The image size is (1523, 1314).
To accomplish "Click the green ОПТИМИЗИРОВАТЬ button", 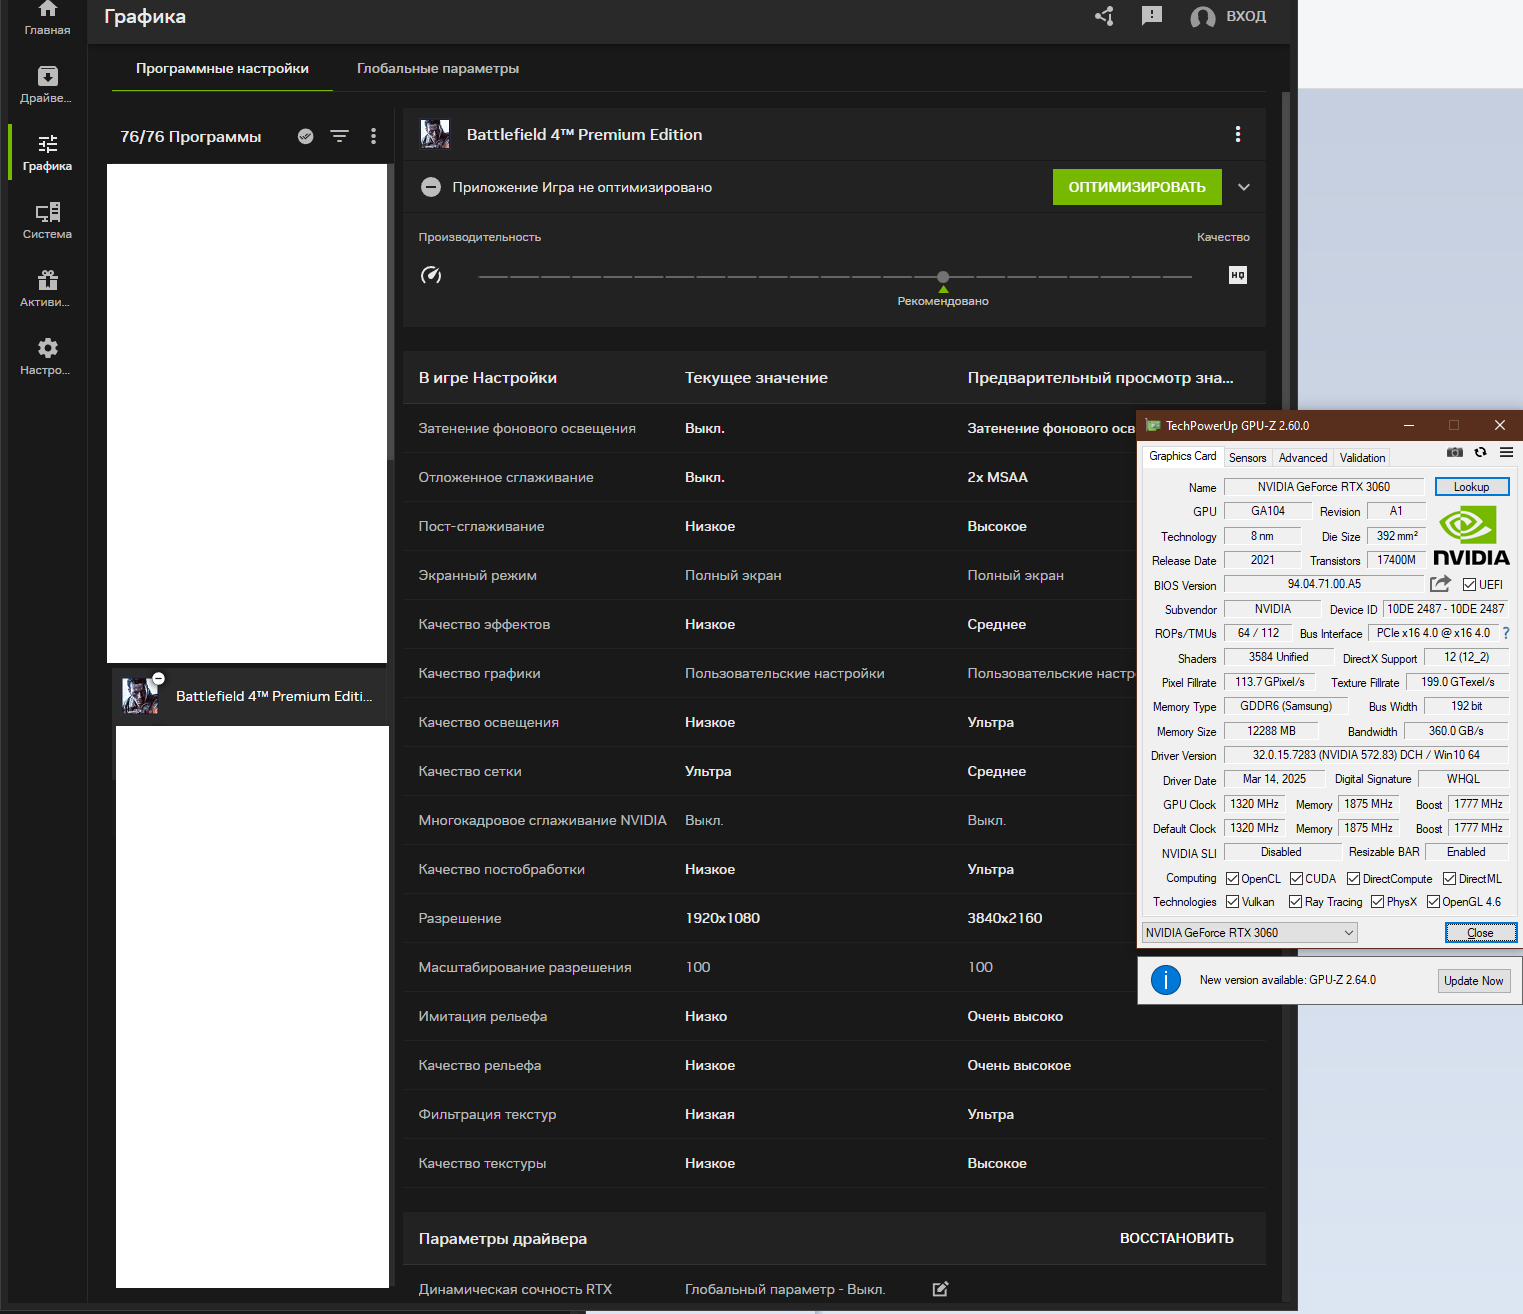I will point(1137,187).
